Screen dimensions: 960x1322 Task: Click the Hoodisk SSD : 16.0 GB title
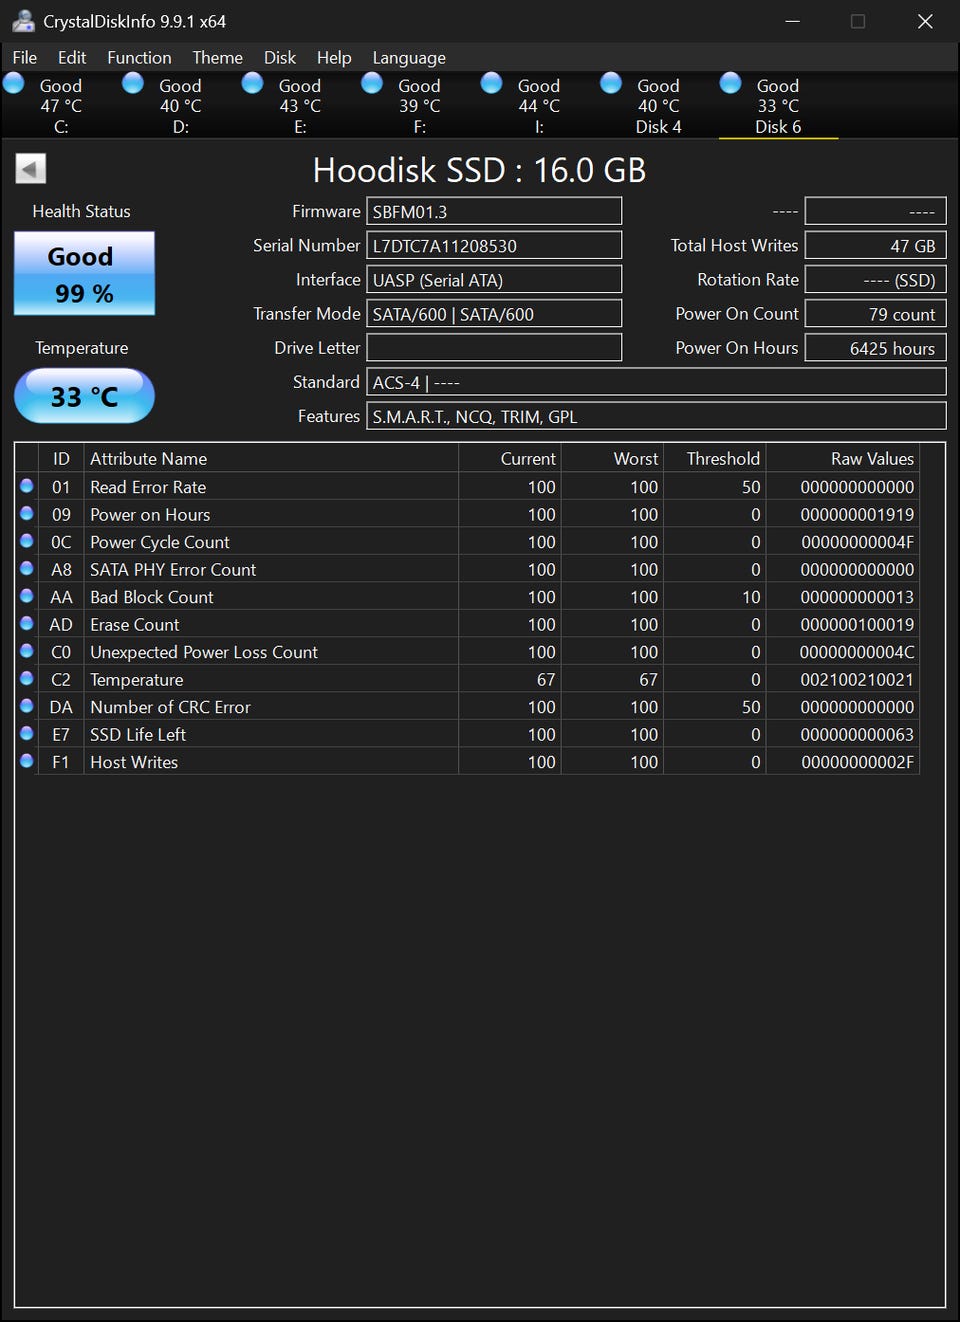[480, 170]
